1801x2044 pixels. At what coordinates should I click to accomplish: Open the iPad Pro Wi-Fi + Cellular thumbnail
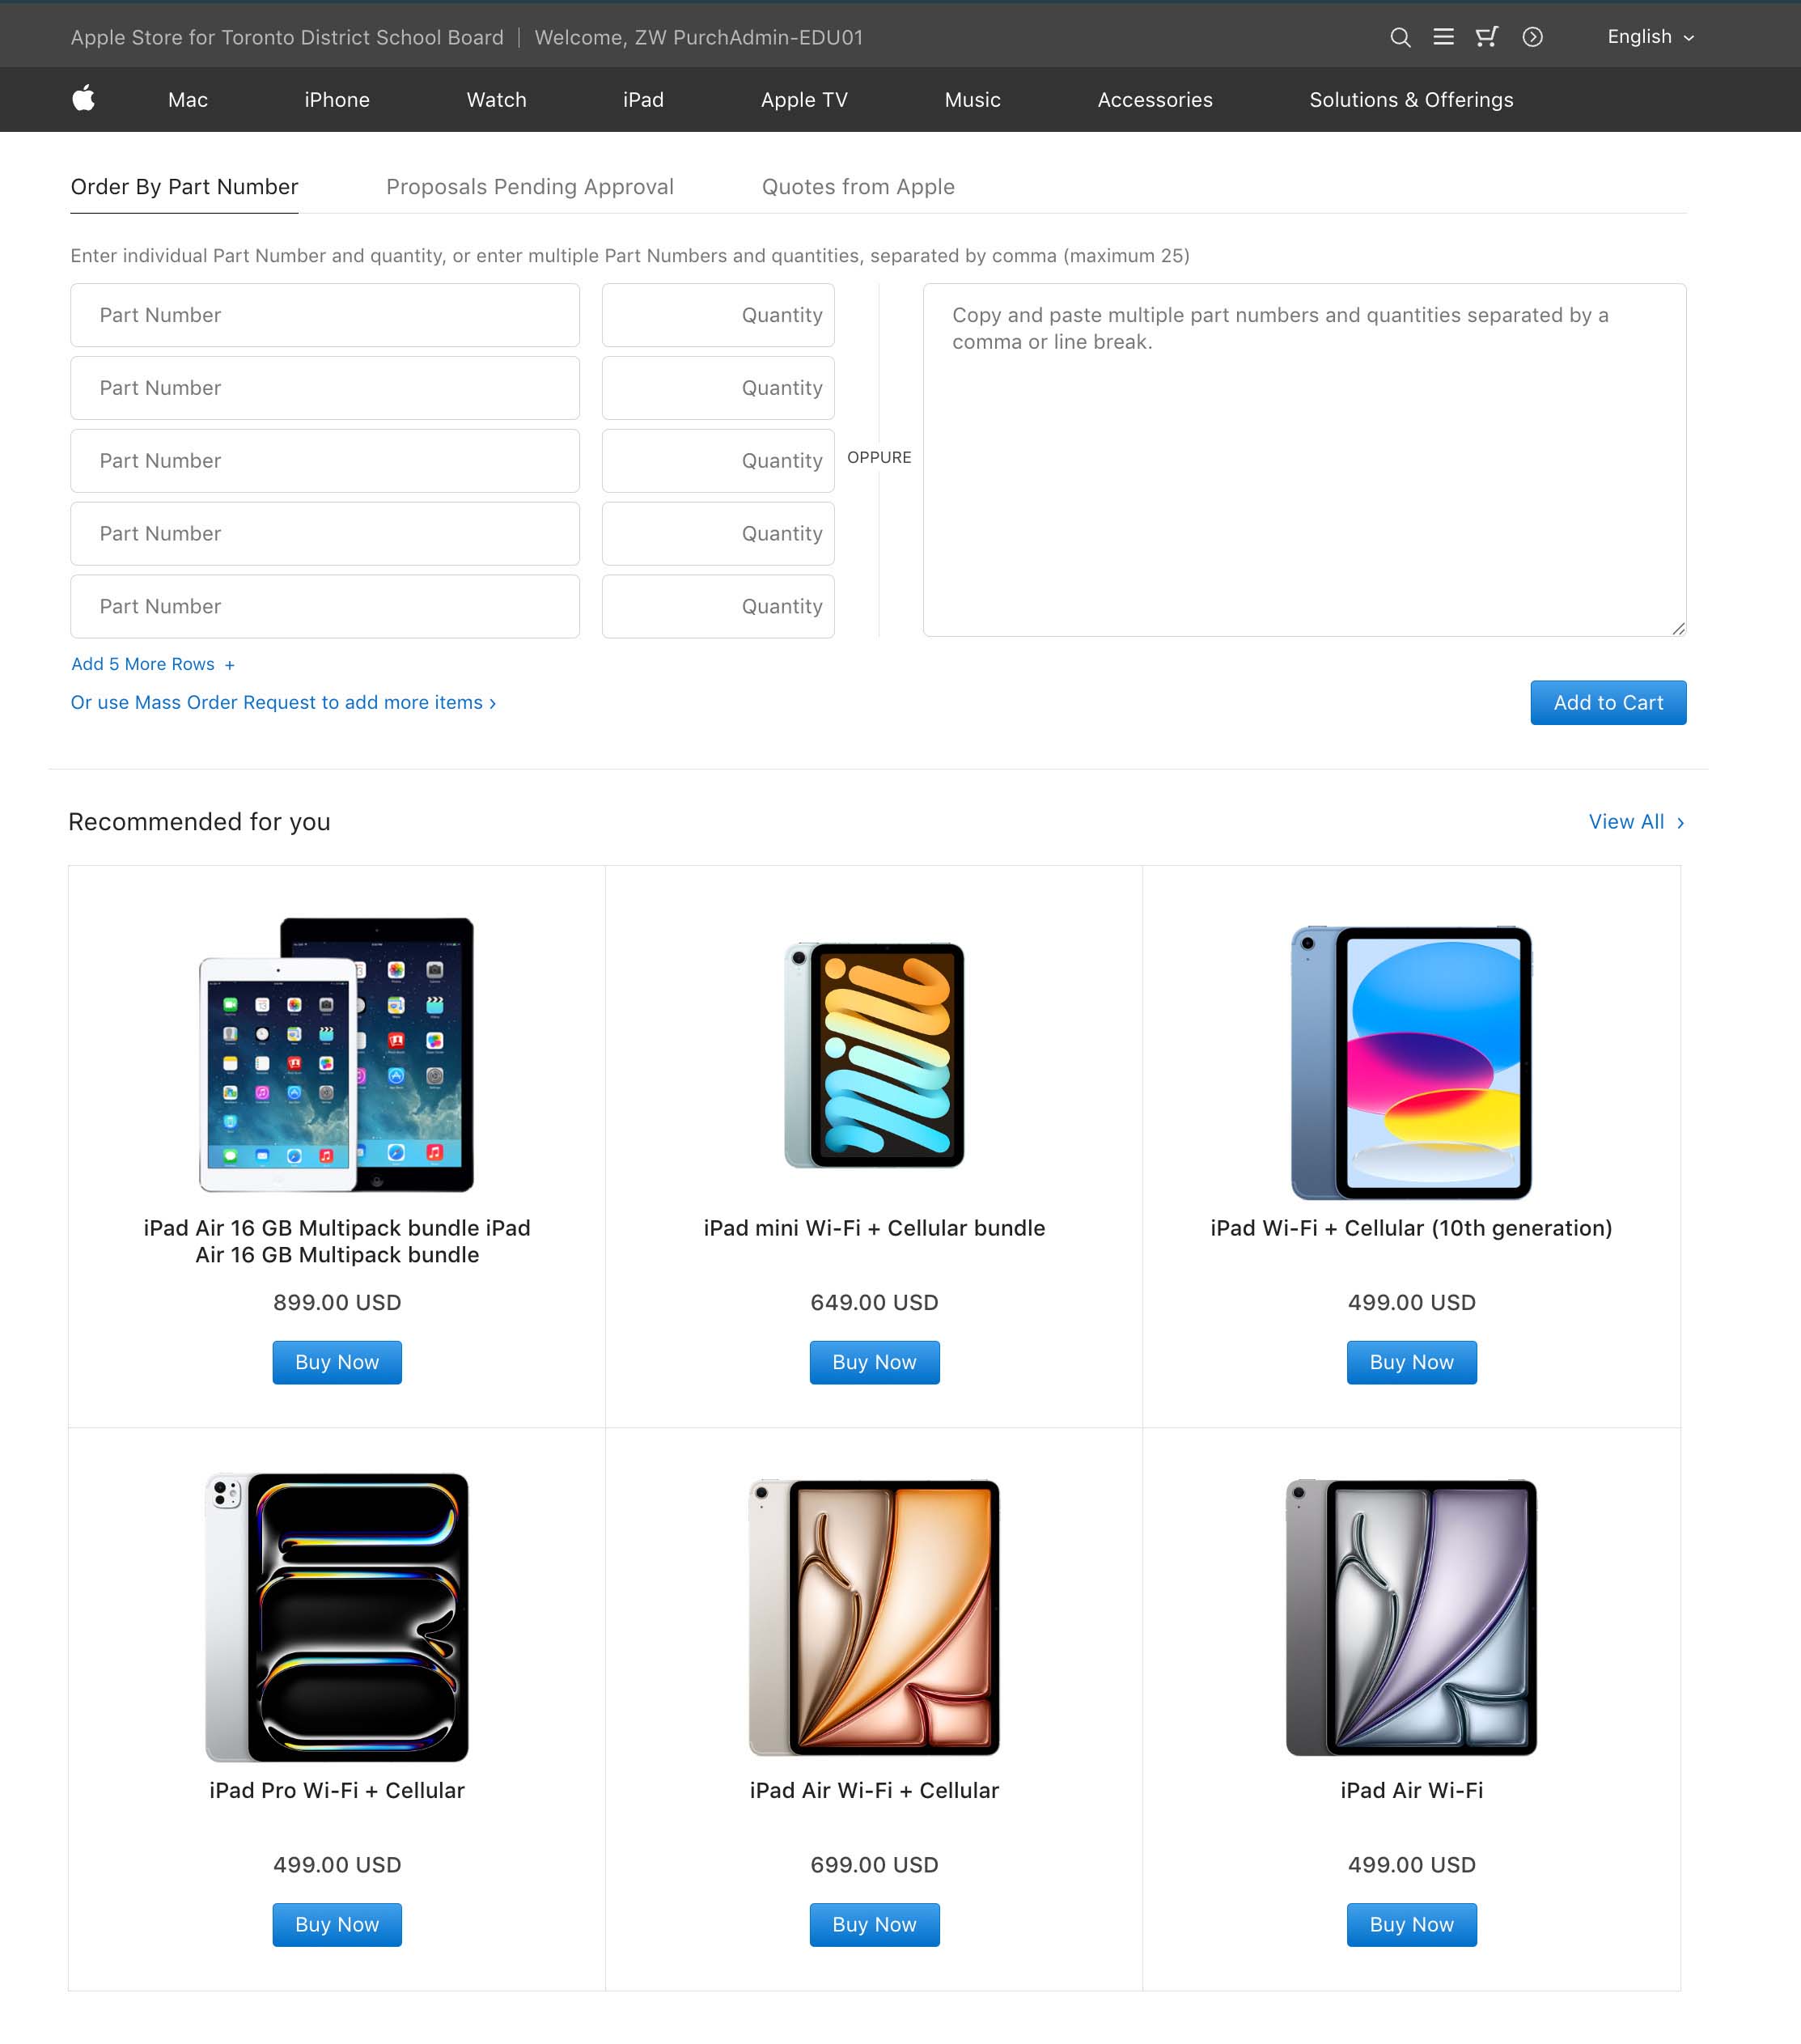point(337,1617)
